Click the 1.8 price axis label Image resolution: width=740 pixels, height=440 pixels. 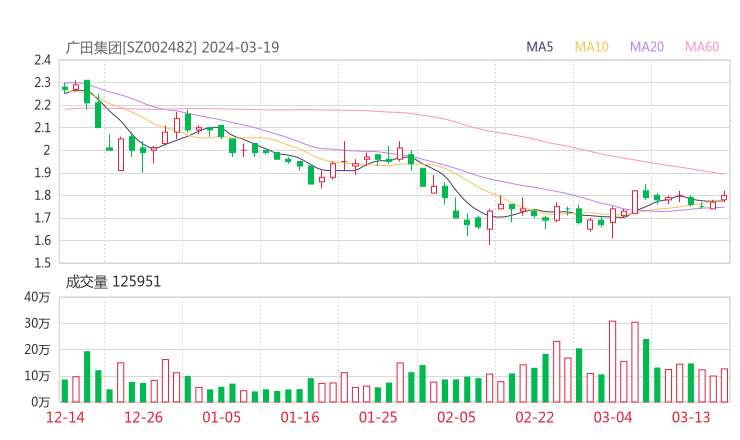[42, 195]
